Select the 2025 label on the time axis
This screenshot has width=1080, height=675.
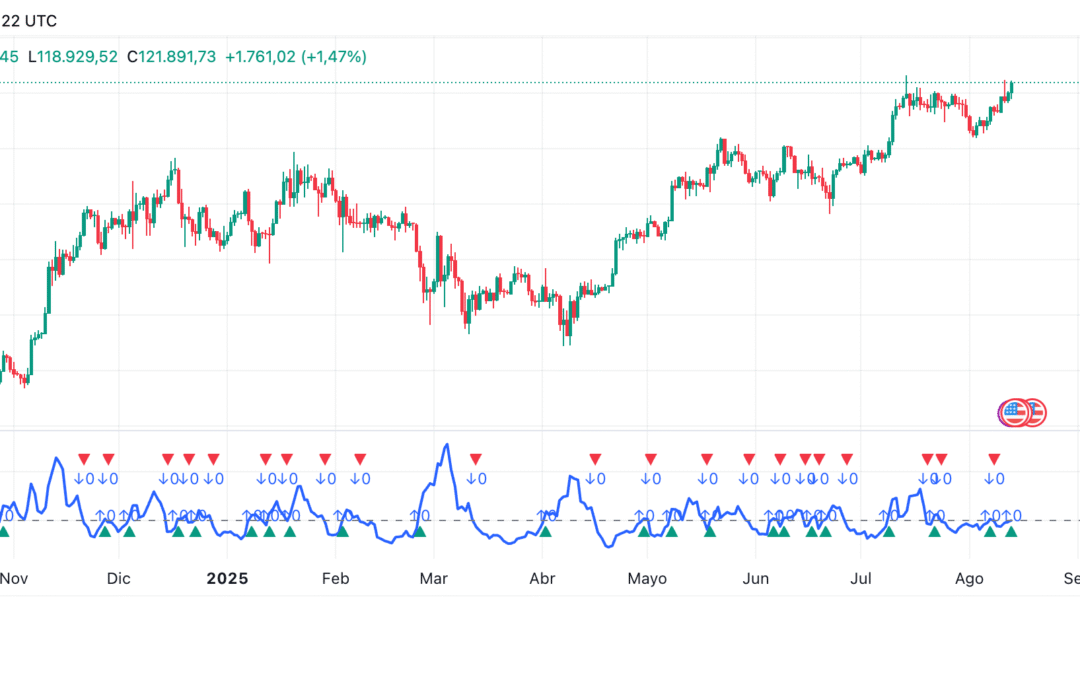pyautogui.click(x=226, y=578)
